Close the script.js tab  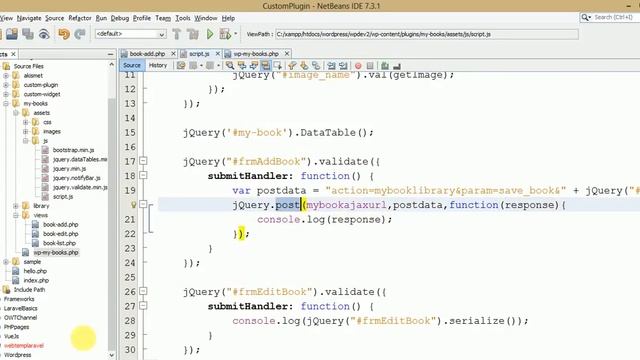(218, 53)
